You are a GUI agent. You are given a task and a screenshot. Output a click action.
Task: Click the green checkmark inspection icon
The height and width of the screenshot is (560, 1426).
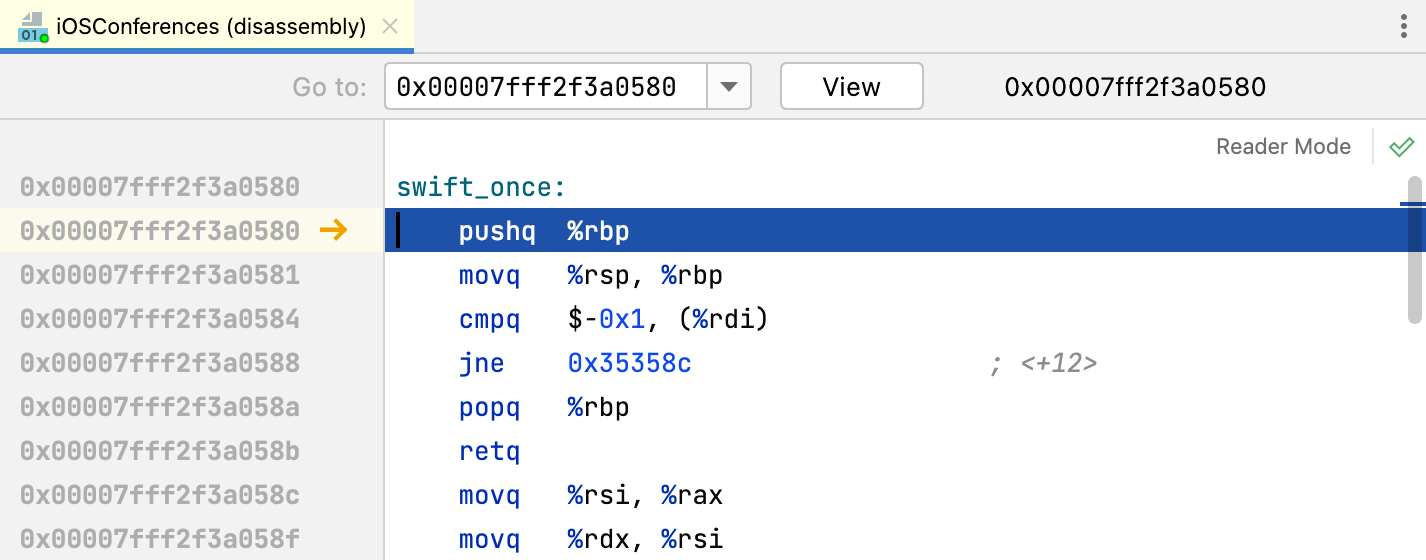(x=1401, y=147)
